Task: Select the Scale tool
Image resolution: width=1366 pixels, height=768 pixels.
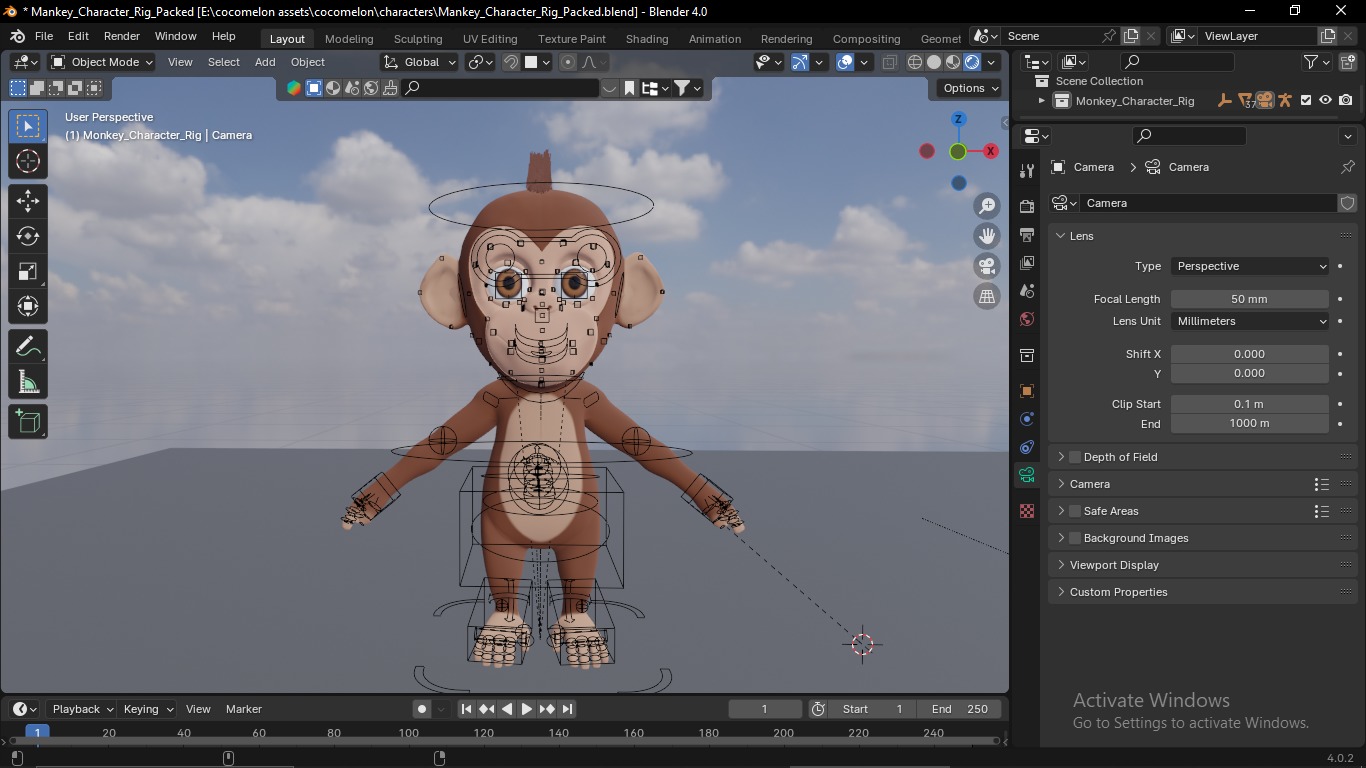Action: [28, 271]
